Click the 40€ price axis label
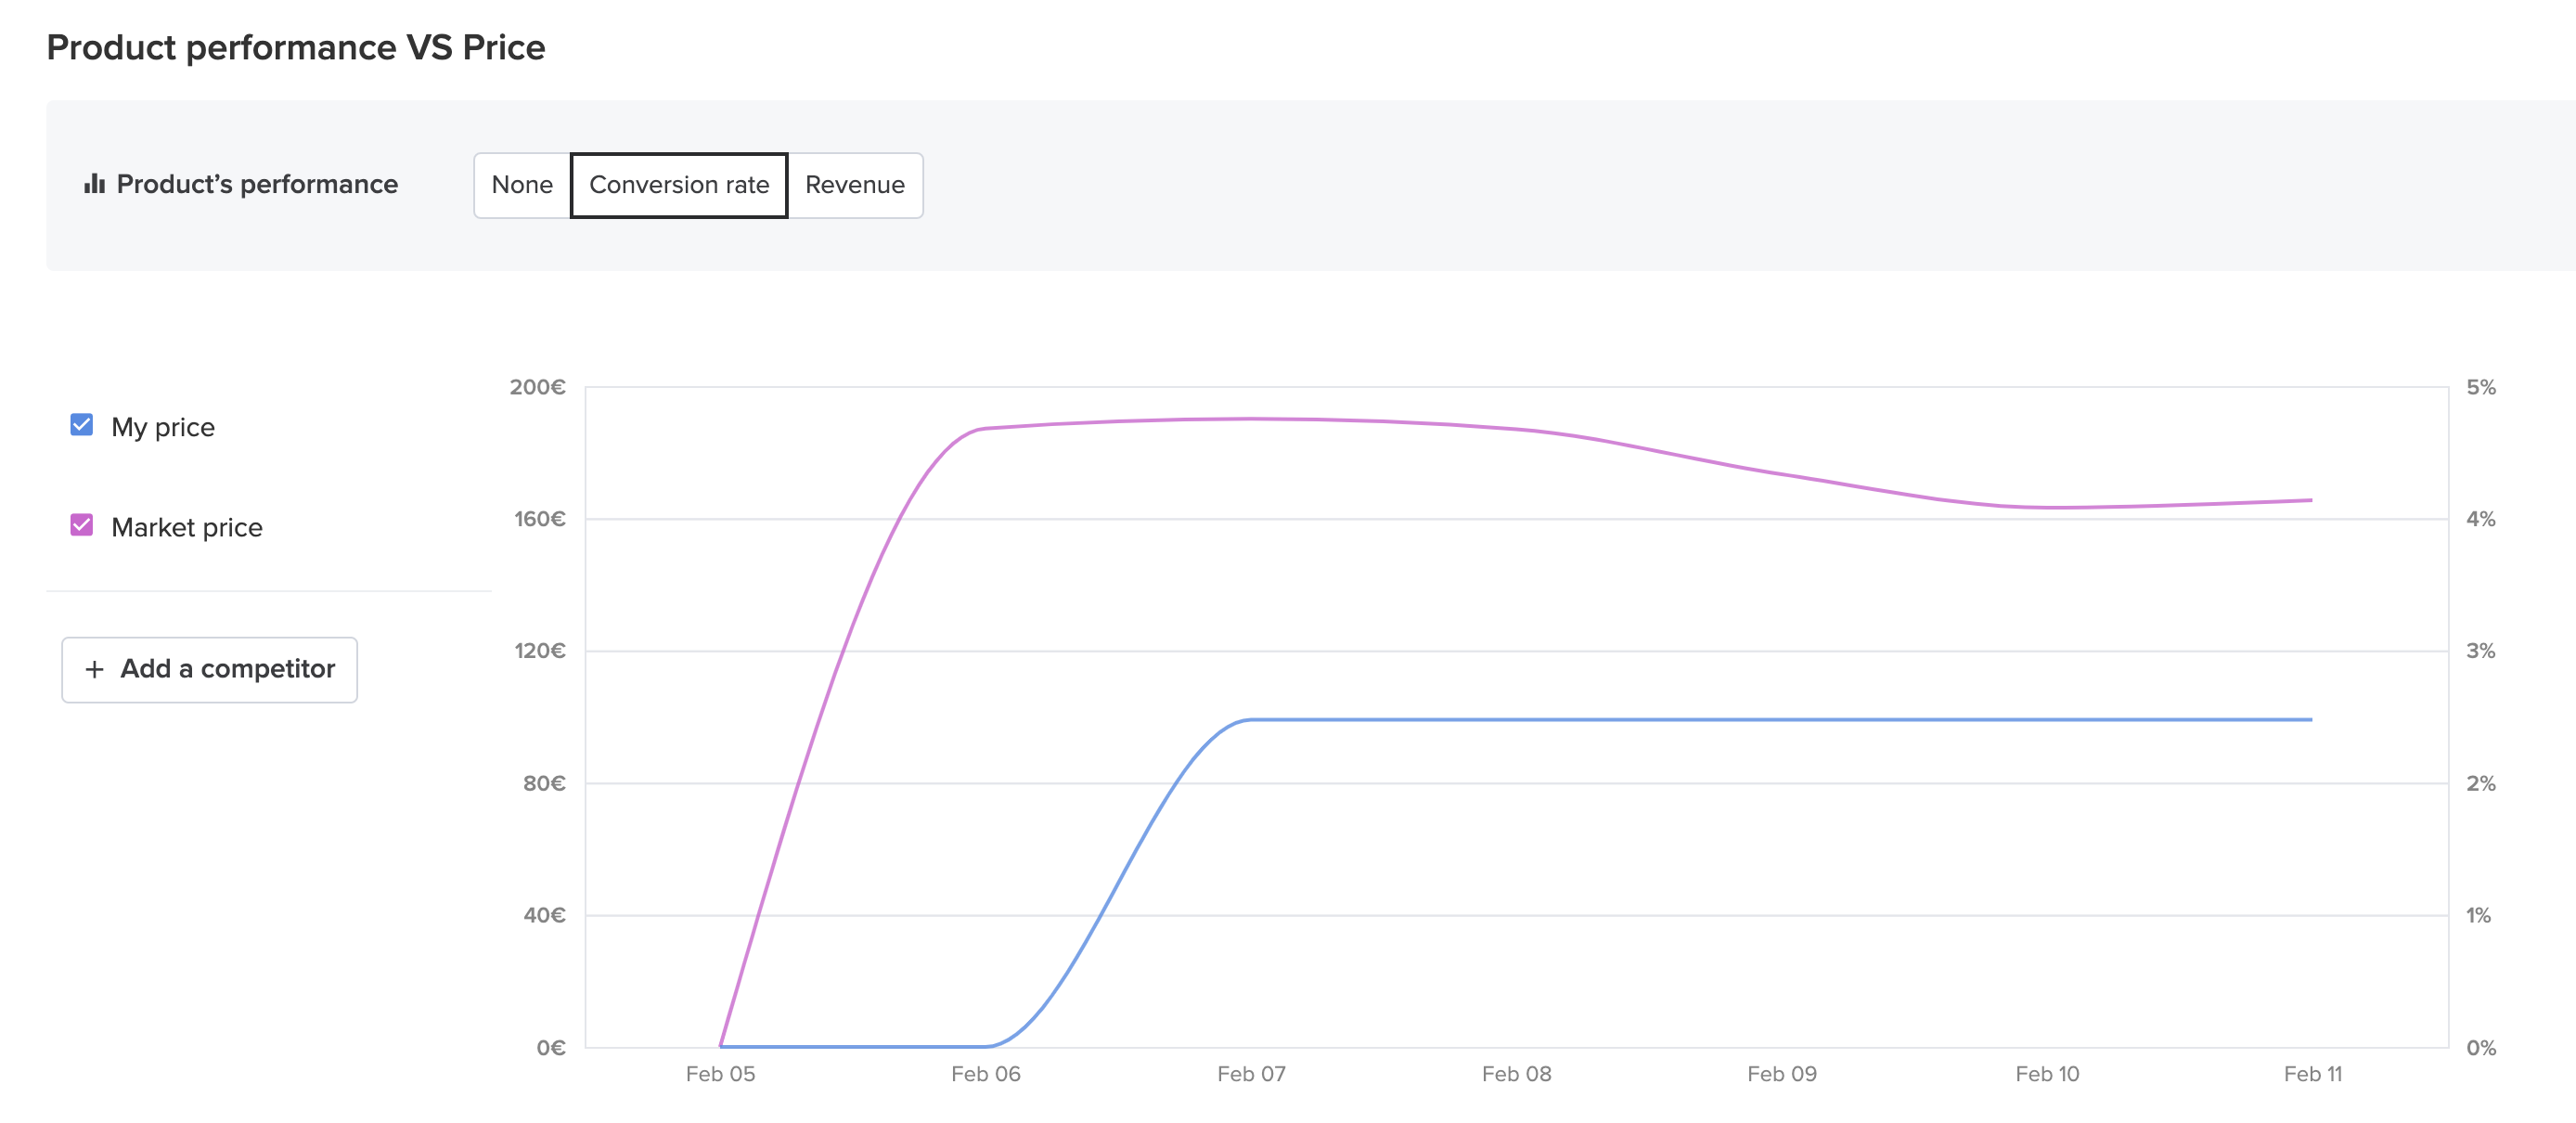The width and height of the screenshot is (2576, 1123). click(x=544, y=915)
